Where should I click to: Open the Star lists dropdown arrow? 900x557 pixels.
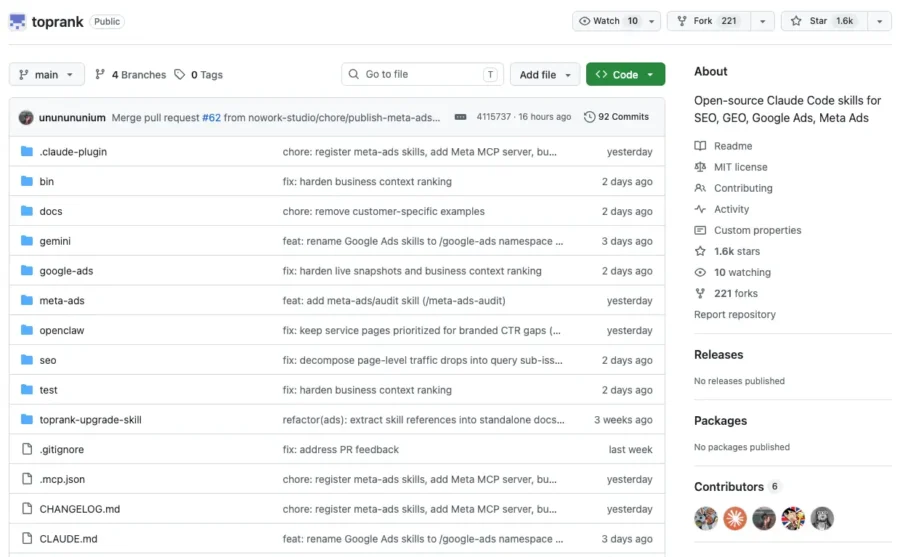[879, 21]
